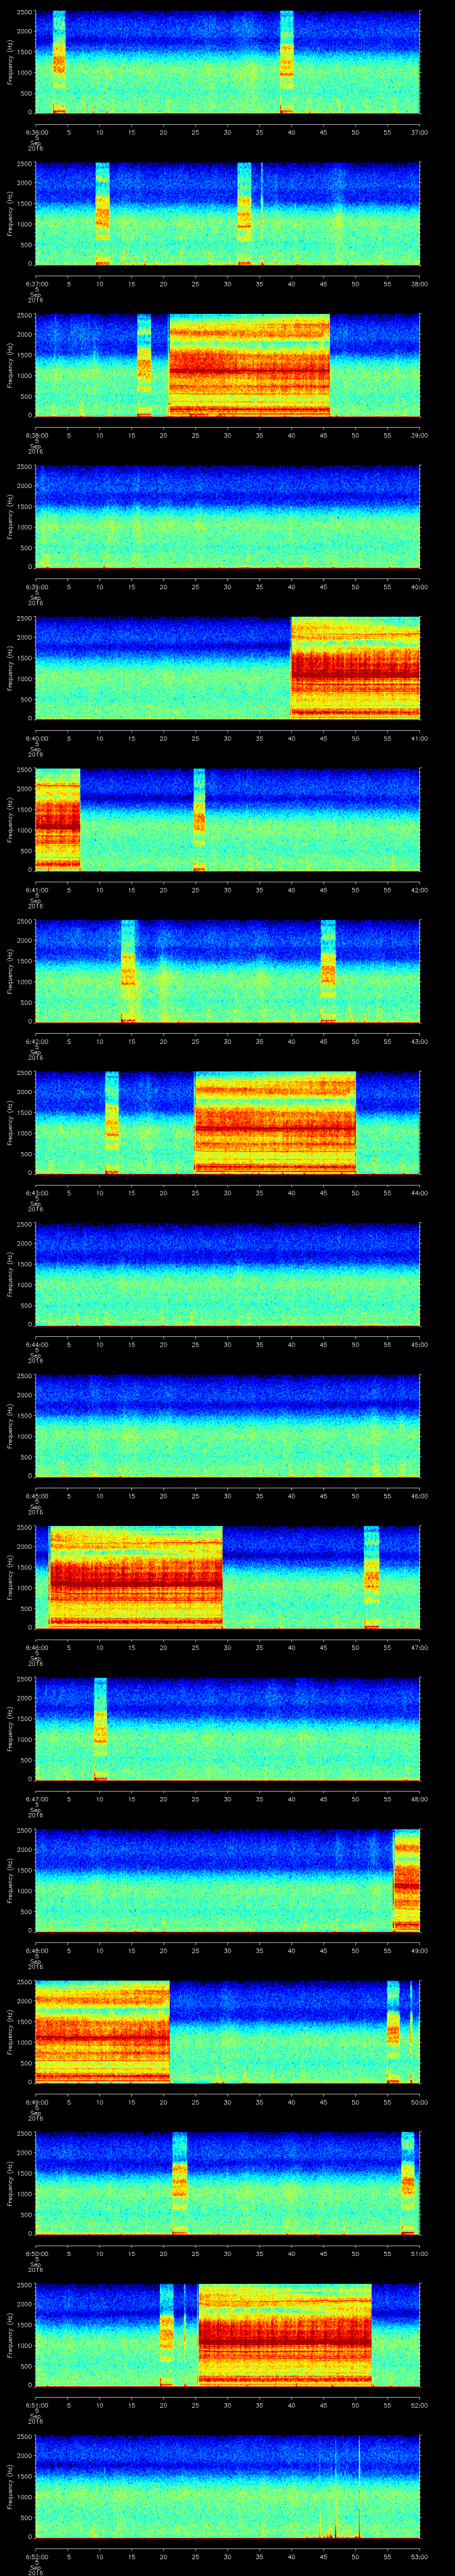The height and width of the screenshot is (2576, 455).
Task: Click the signal onset at the end of the 6:48:00 panel
Action: (x=407, y=1880)
